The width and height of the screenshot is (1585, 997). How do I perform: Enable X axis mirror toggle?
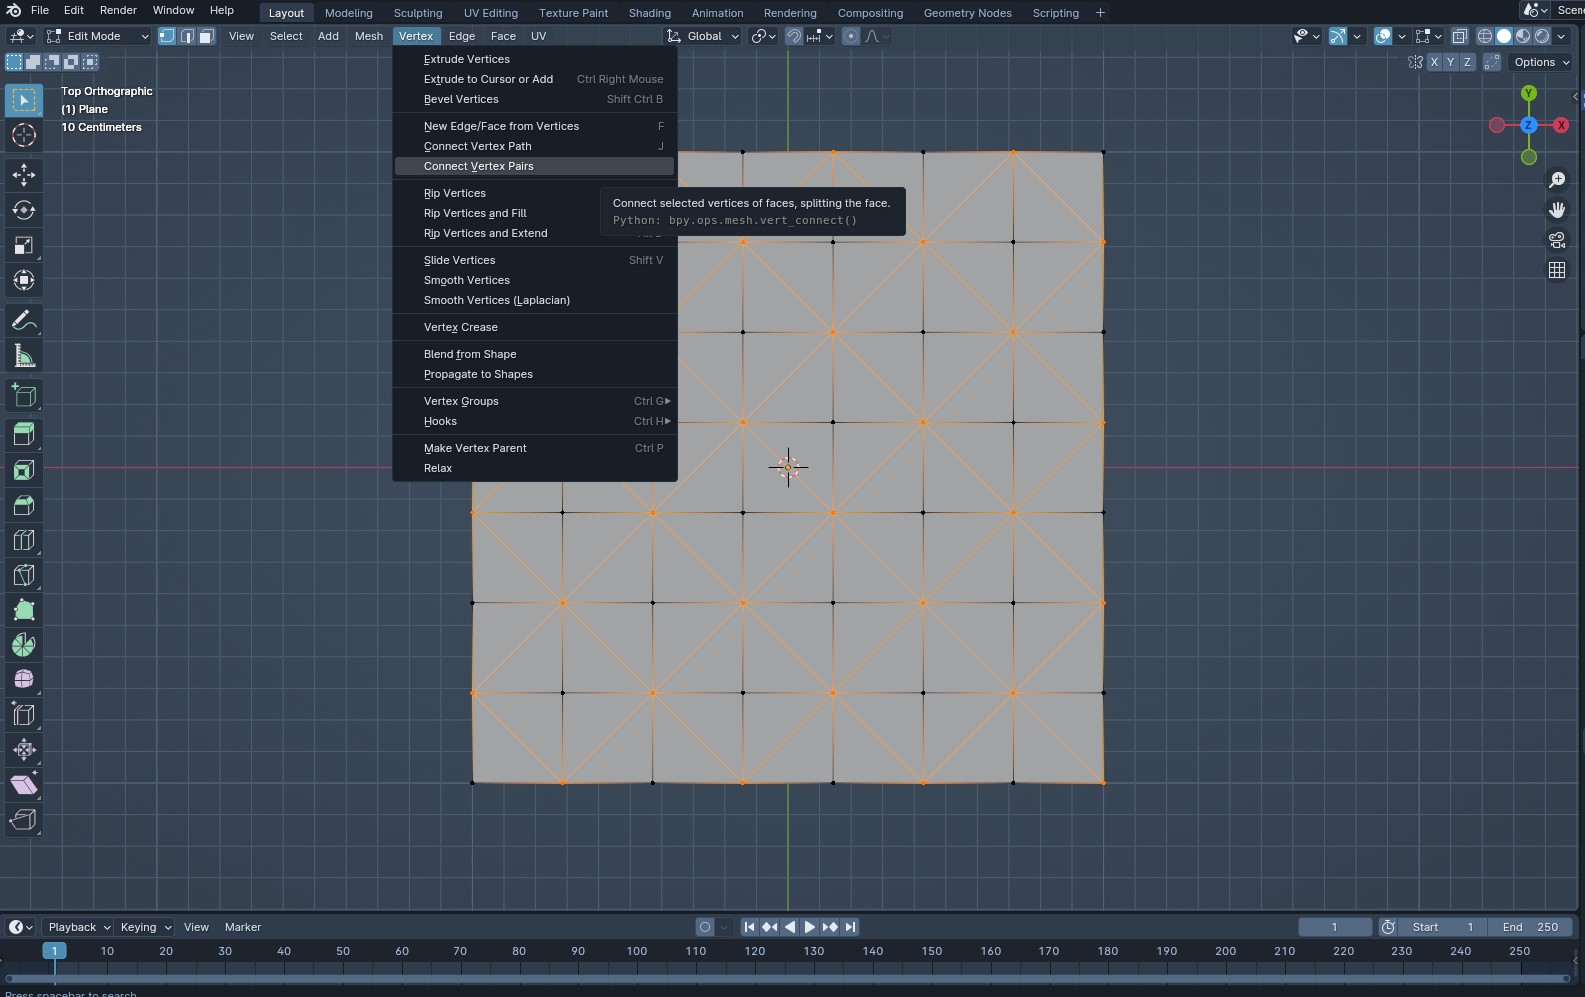[1434, 62]
